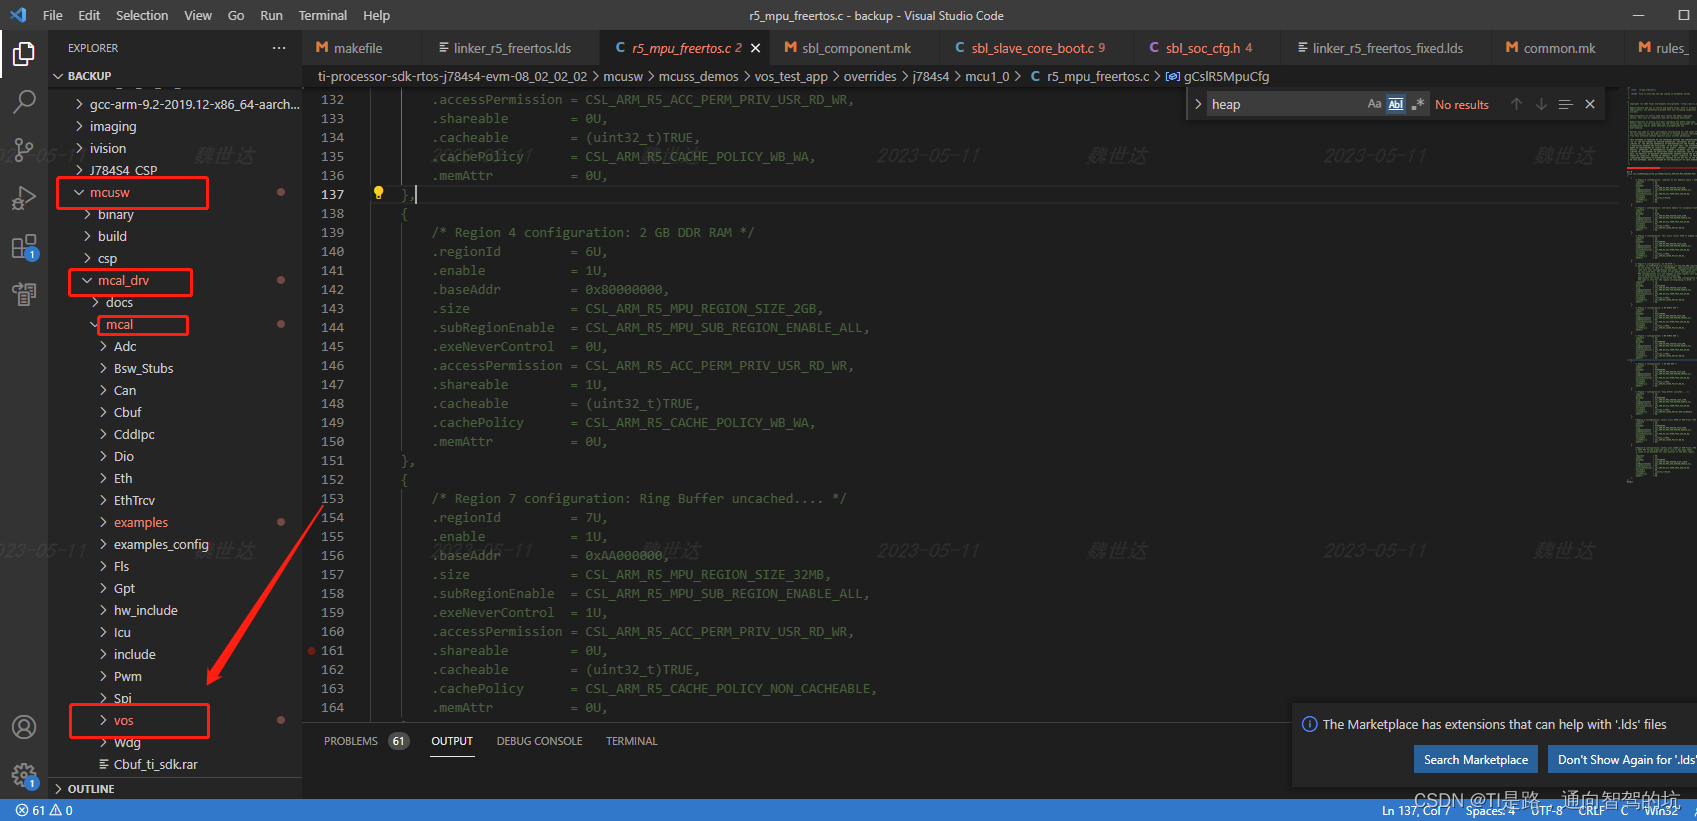Go to next match arrow in find widget

pos(1541,104)
